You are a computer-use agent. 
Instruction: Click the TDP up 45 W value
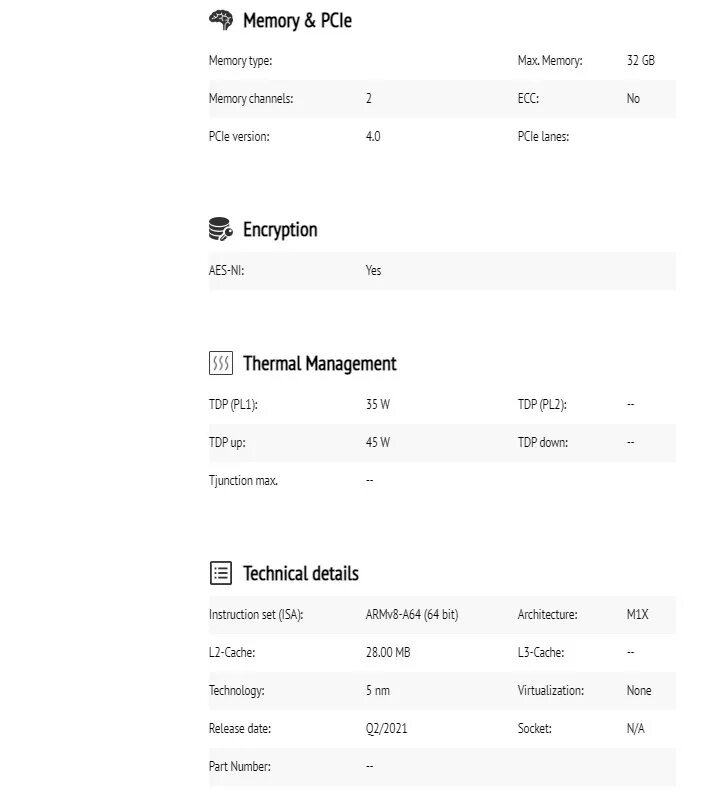point(378,442)
